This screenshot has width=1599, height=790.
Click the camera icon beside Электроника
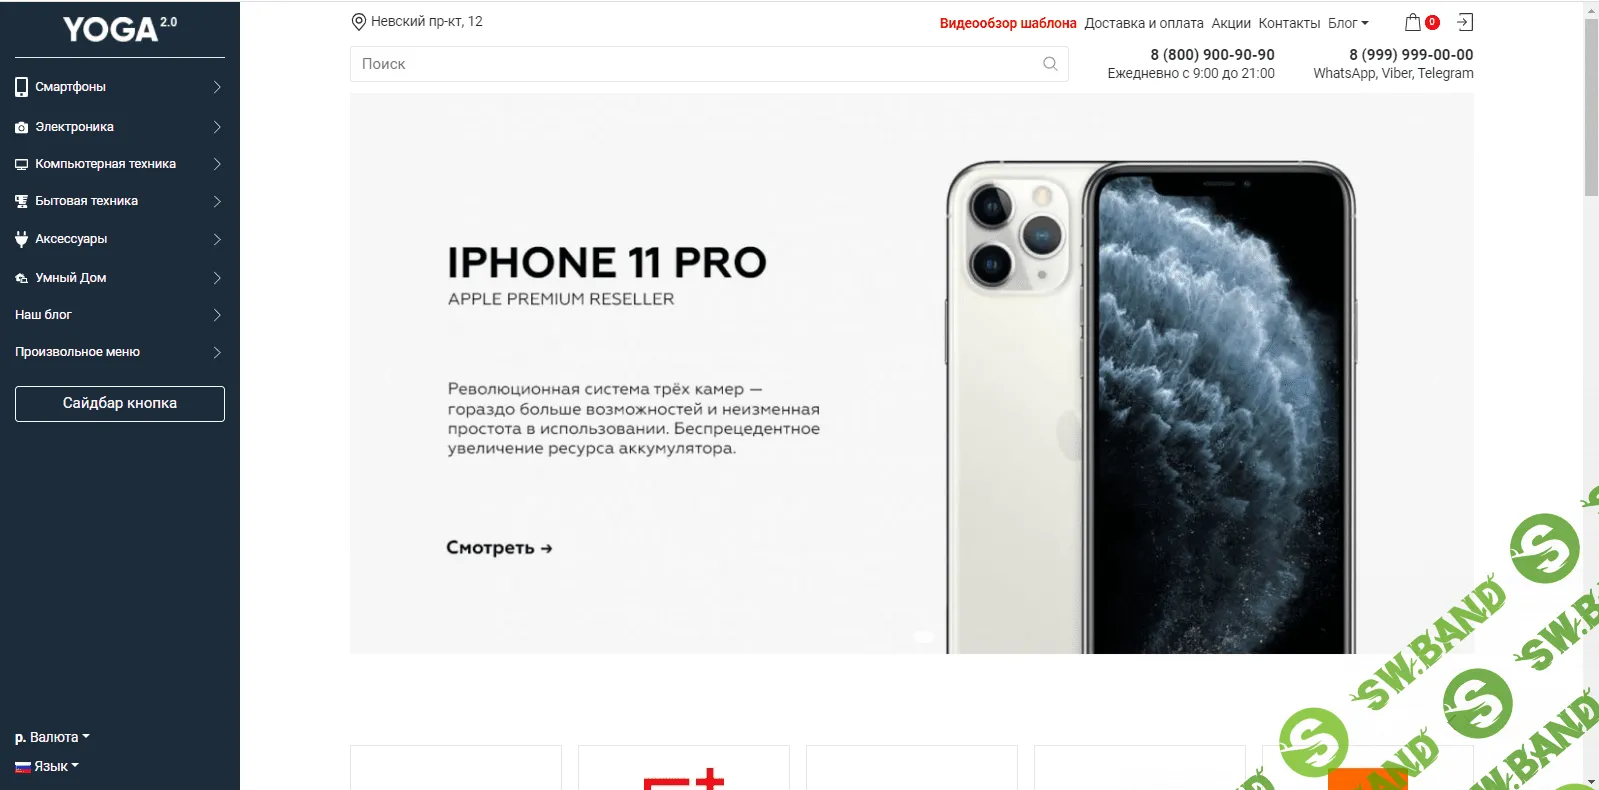coord(21,127)
